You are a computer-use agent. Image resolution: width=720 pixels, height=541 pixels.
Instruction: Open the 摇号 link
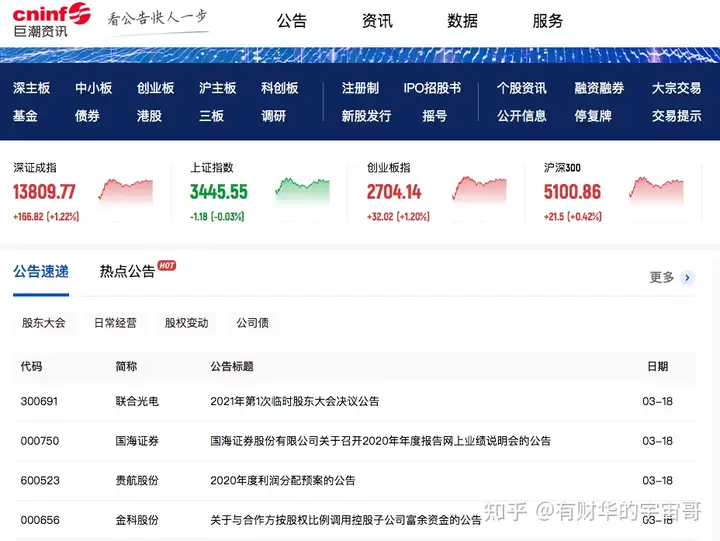434,116
